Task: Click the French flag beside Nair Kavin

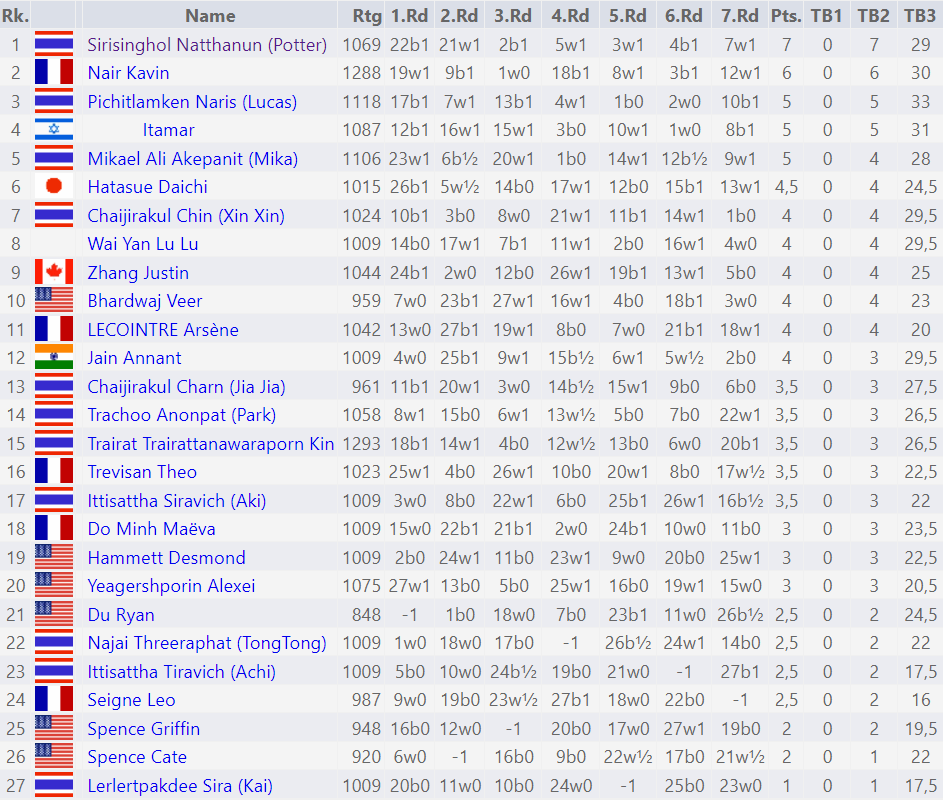Action: 54,73
